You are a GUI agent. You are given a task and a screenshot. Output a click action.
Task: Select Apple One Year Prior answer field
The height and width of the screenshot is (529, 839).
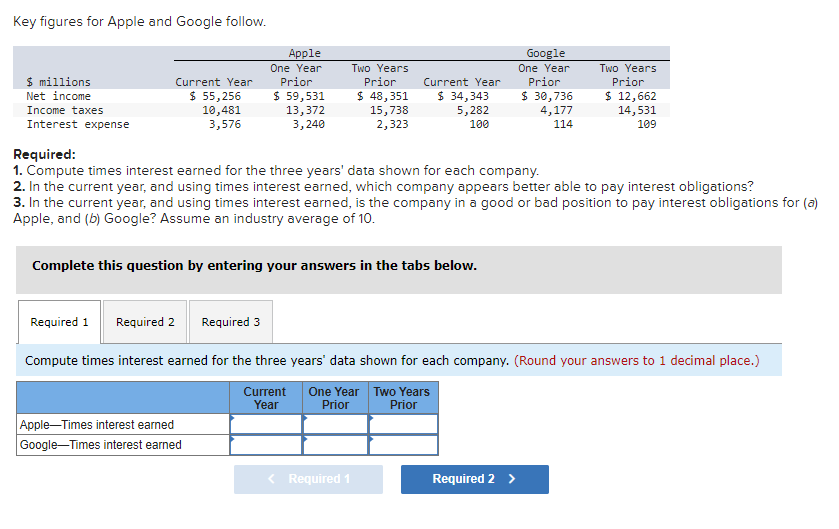[335, 424]
